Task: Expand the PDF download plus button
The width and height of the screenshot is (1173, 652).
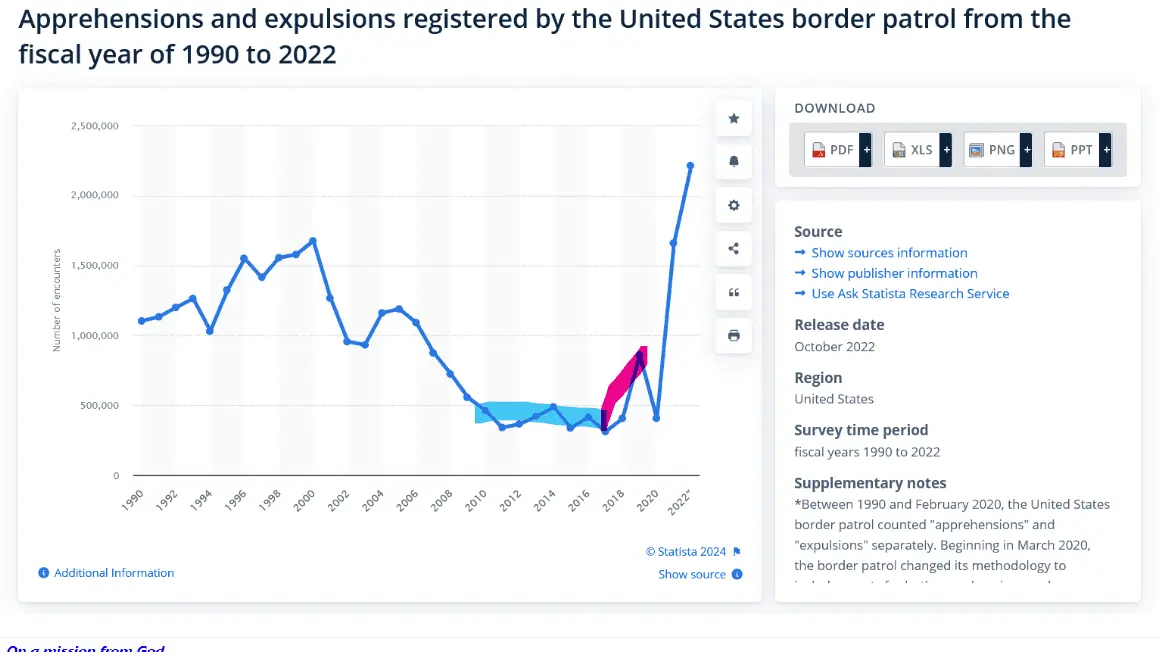Action: (x=866, y=150)
